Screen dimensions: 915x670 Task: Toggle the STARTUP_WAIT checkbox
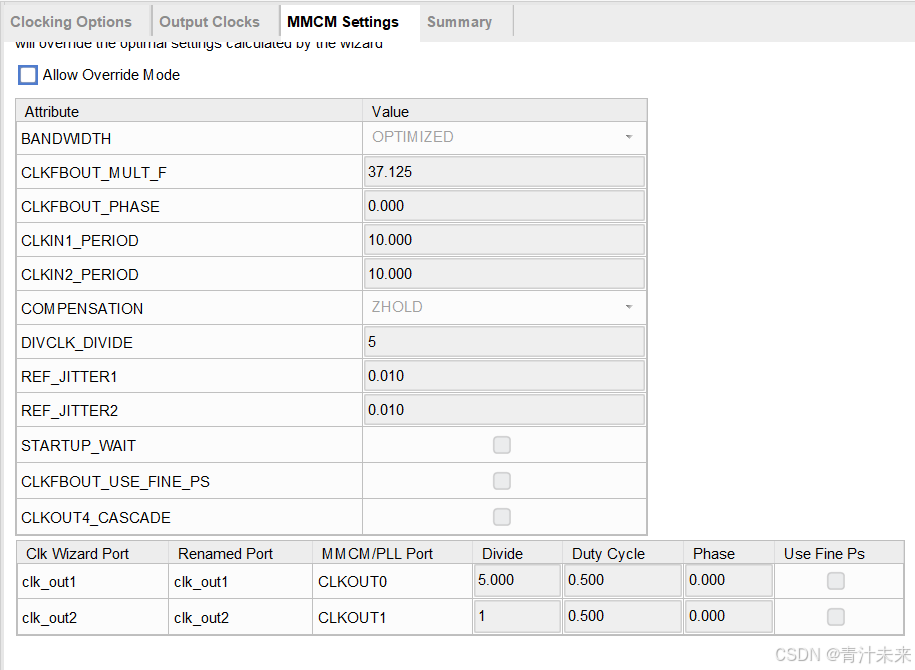point(501,445)
